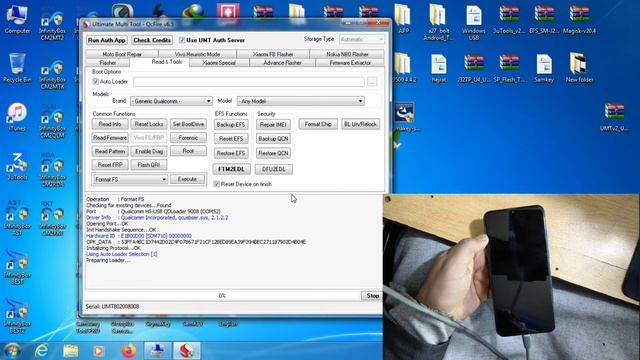This screenshot has height=360, width=640.
Task: Click the 0% progress bar
Action: (x=222, y=296)
